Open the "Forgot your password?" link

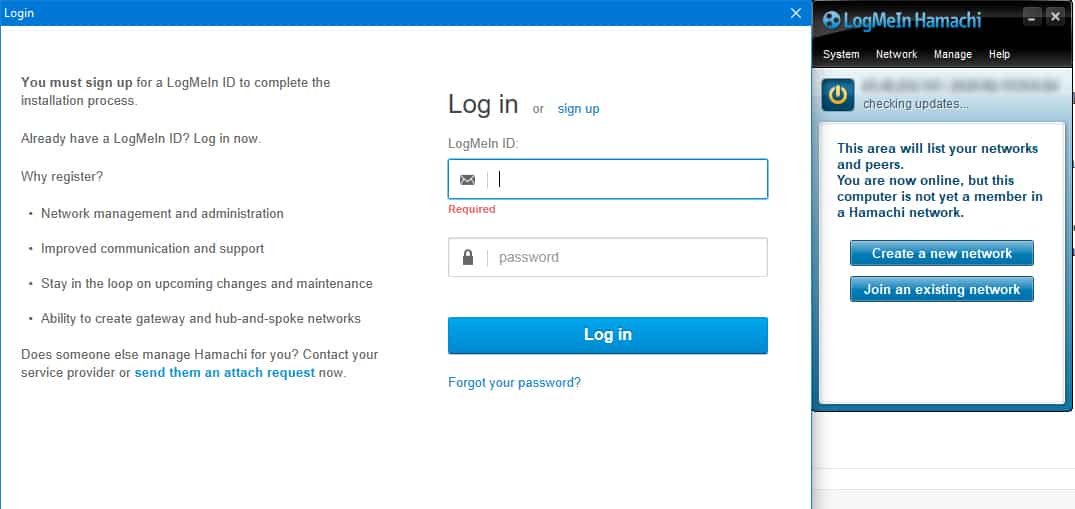click(x=514, y=382)
